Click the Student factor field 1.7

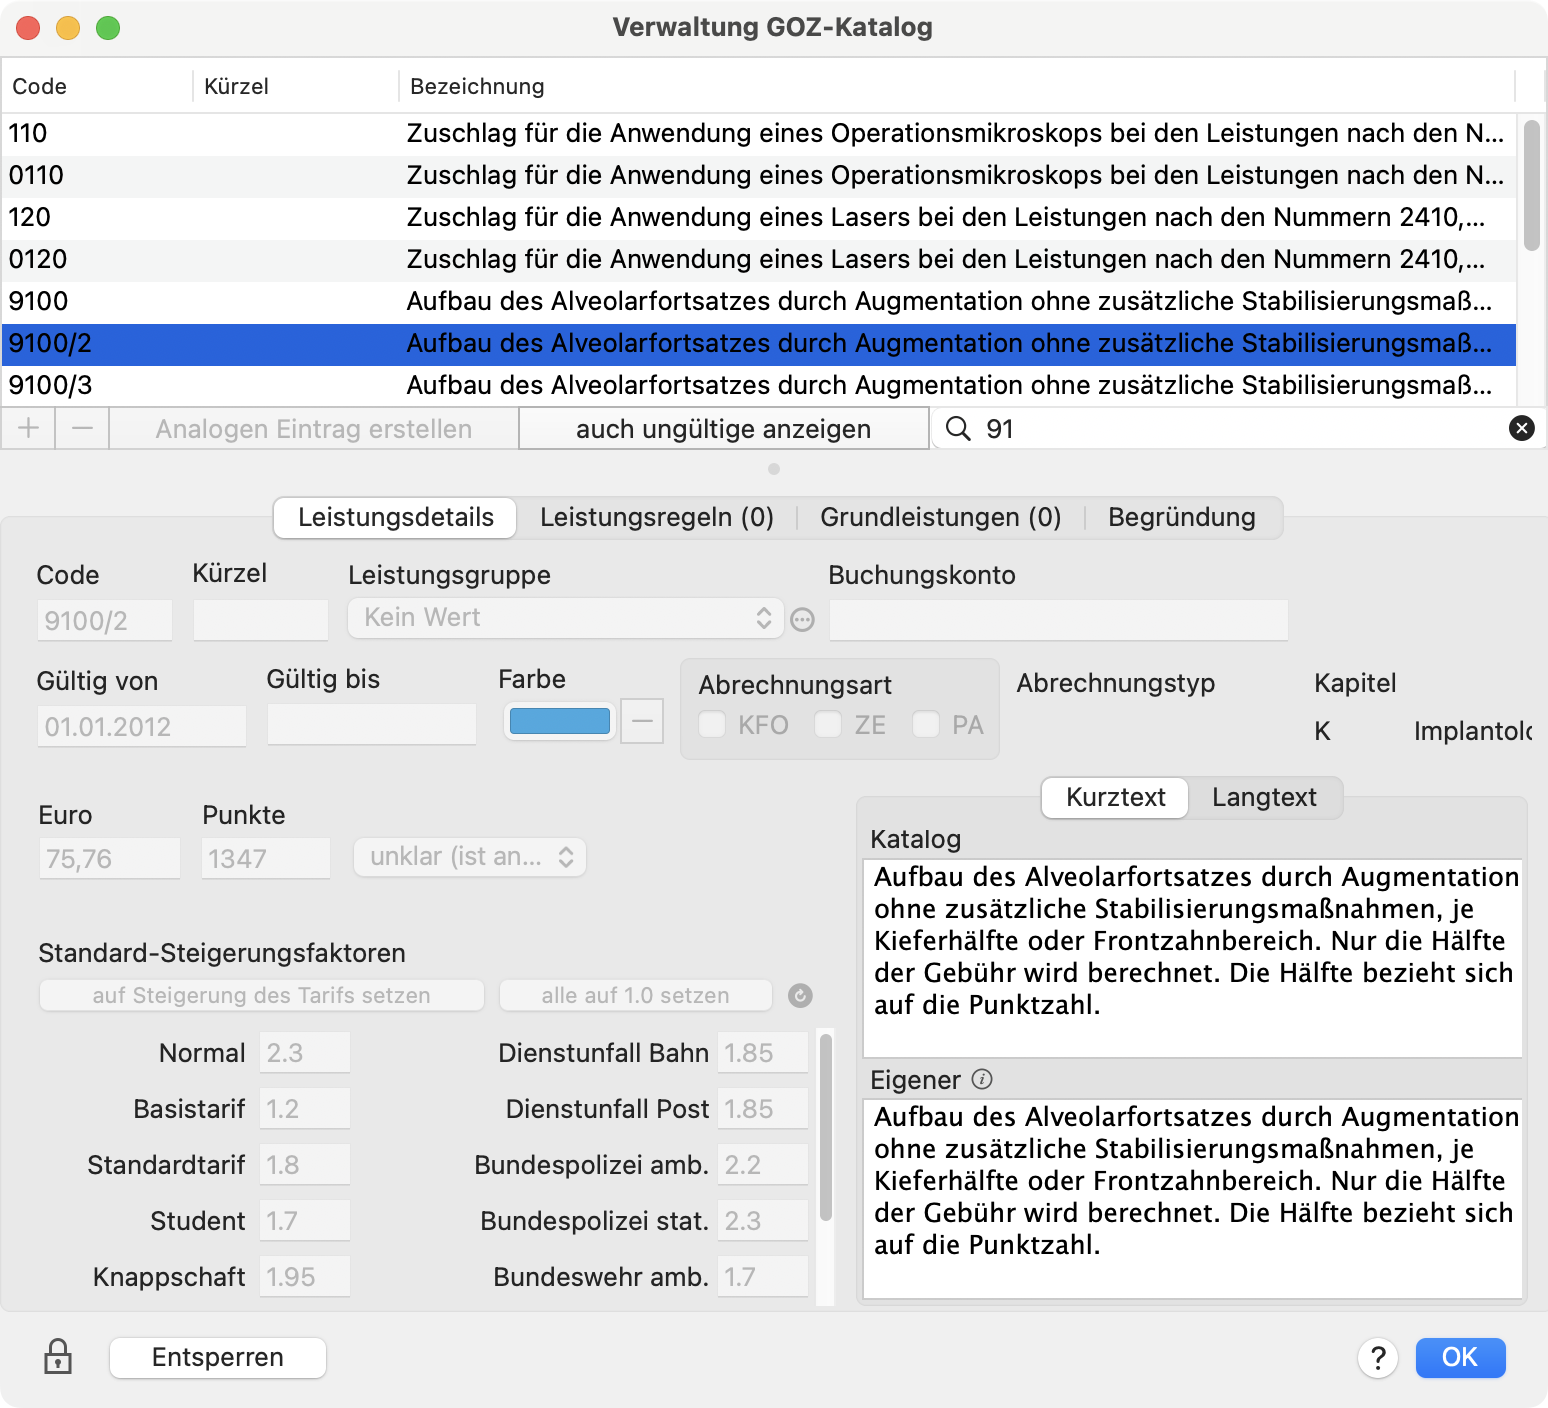click(x=305, y=1221)
